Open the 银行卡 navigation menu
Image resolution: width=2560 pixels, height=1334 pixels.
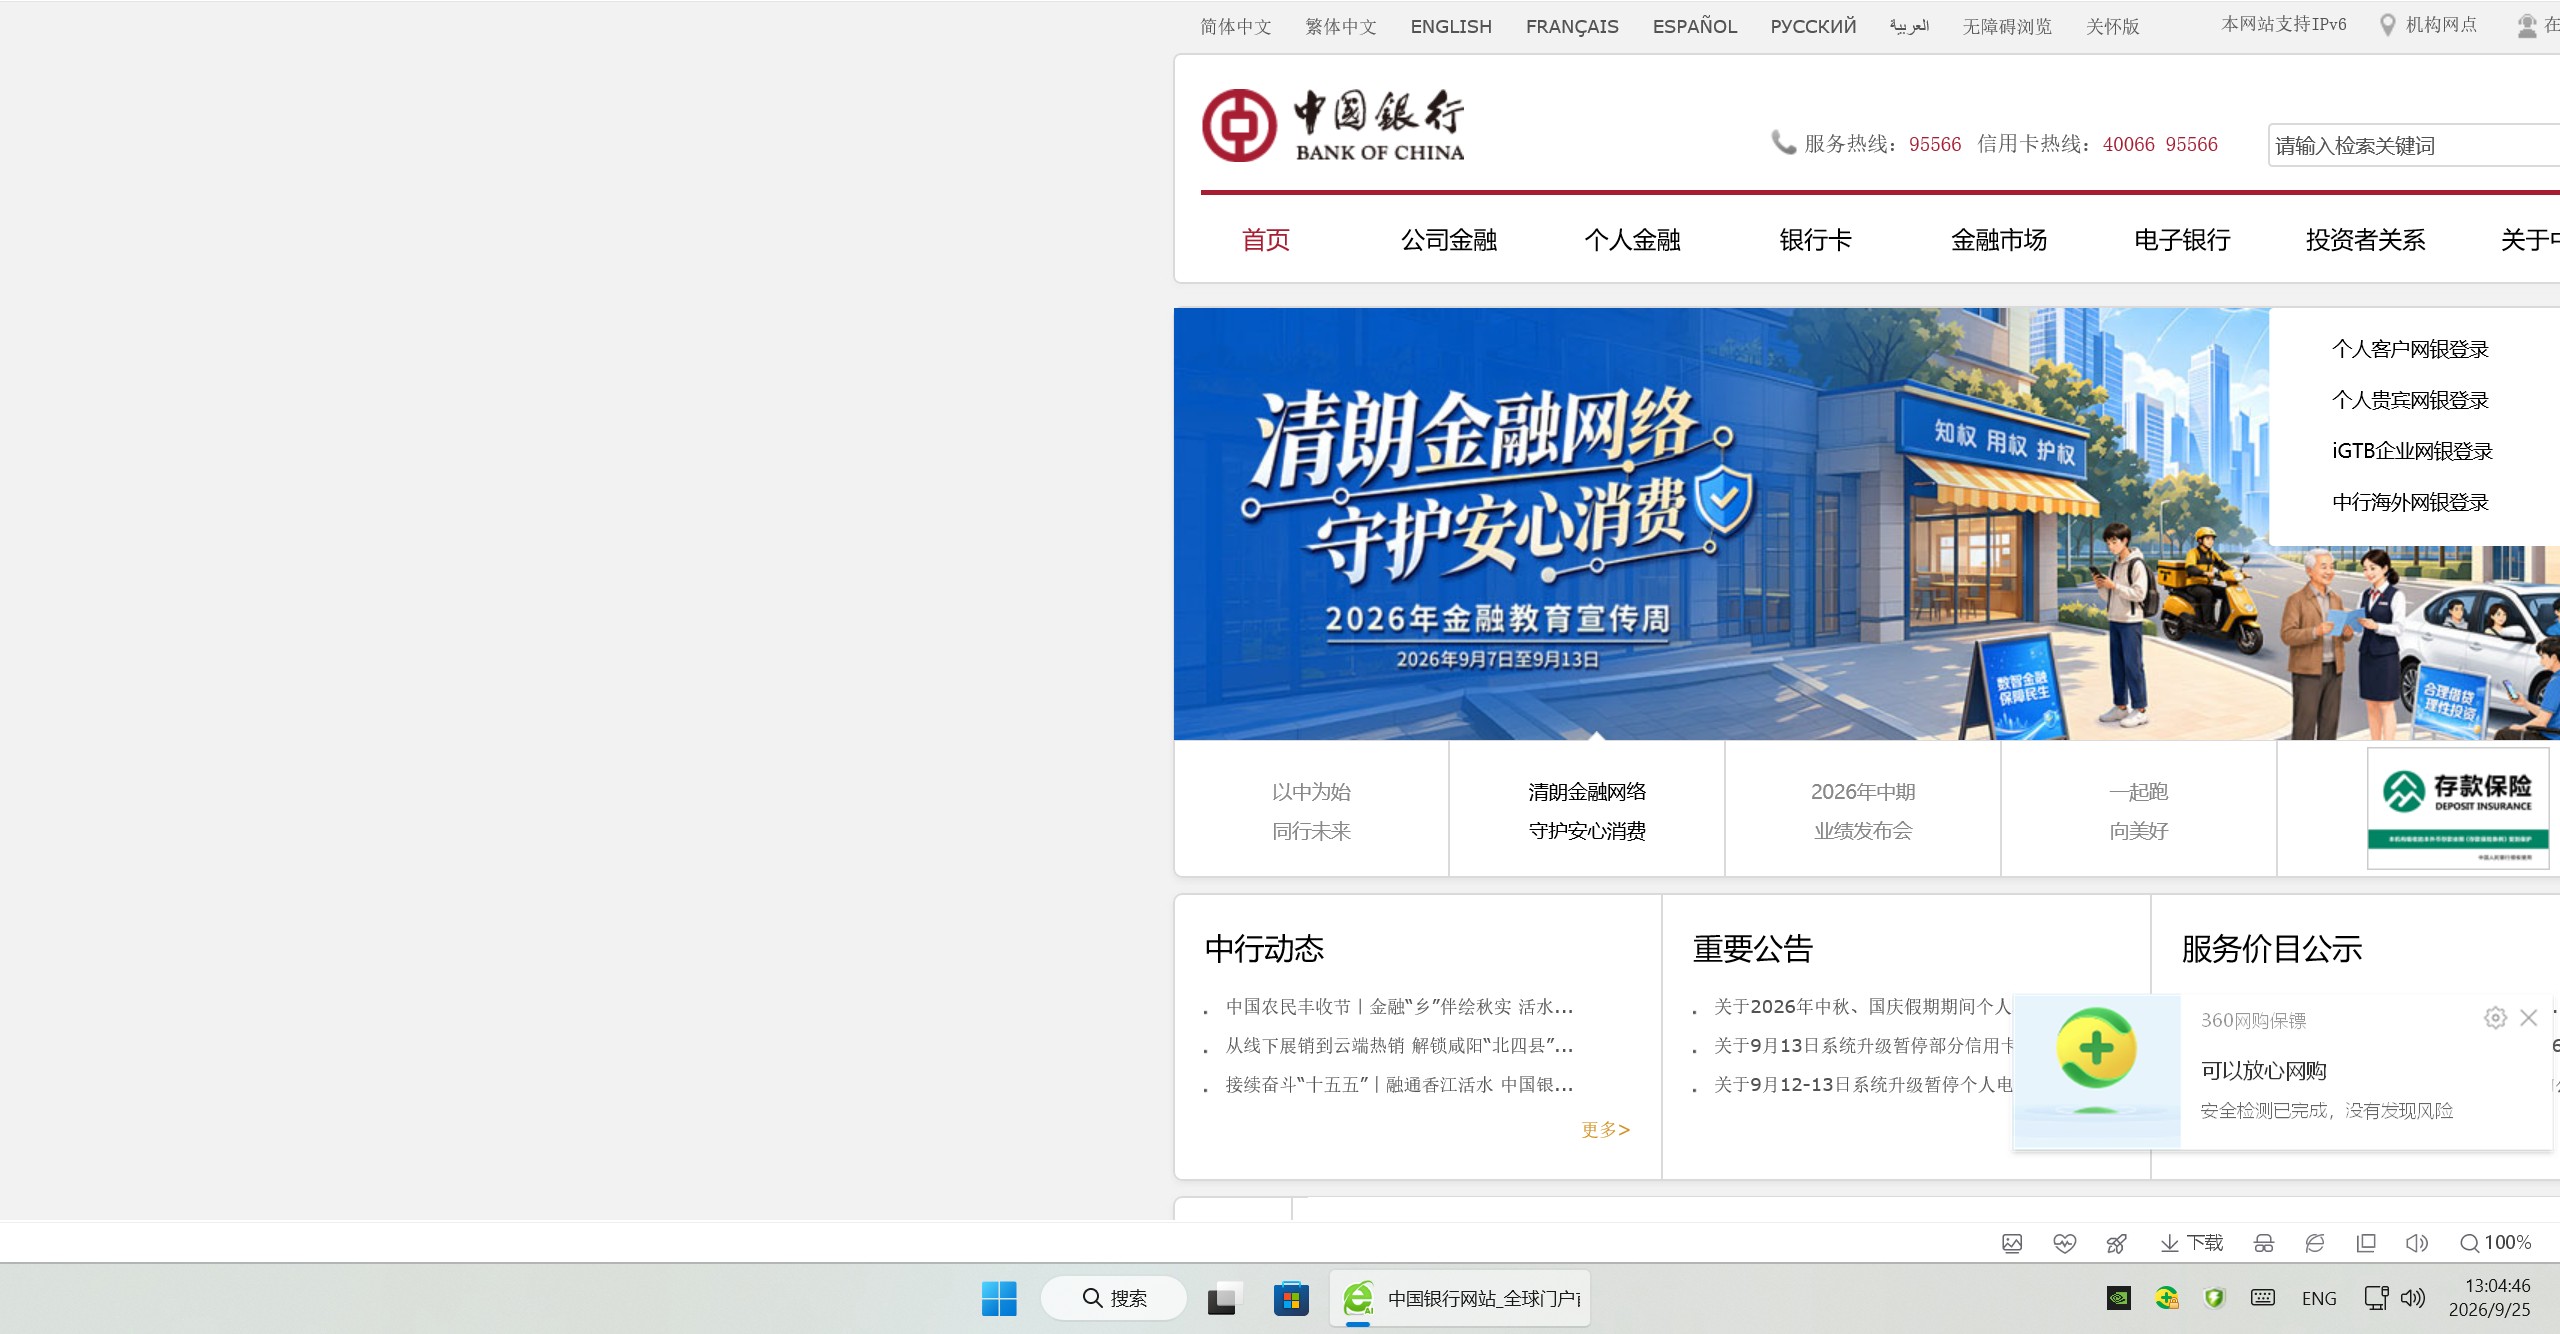1815,240
